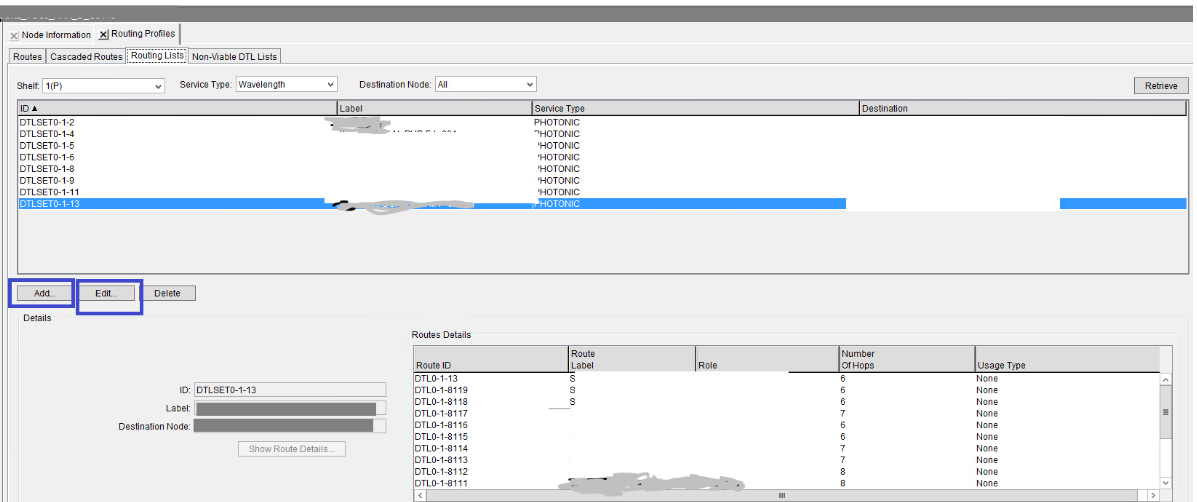Select route DTL0-1-8114
Screen dimensions: 1197x502
786,448
